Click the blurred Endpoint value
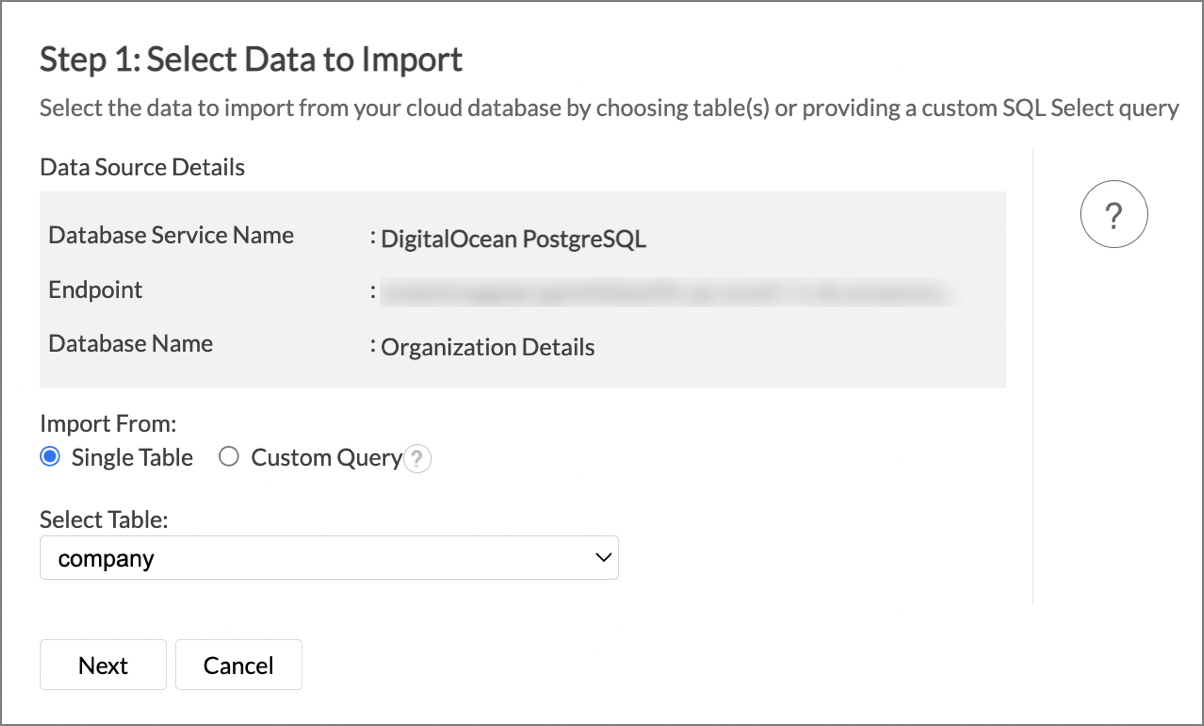 tap(665, 292)
